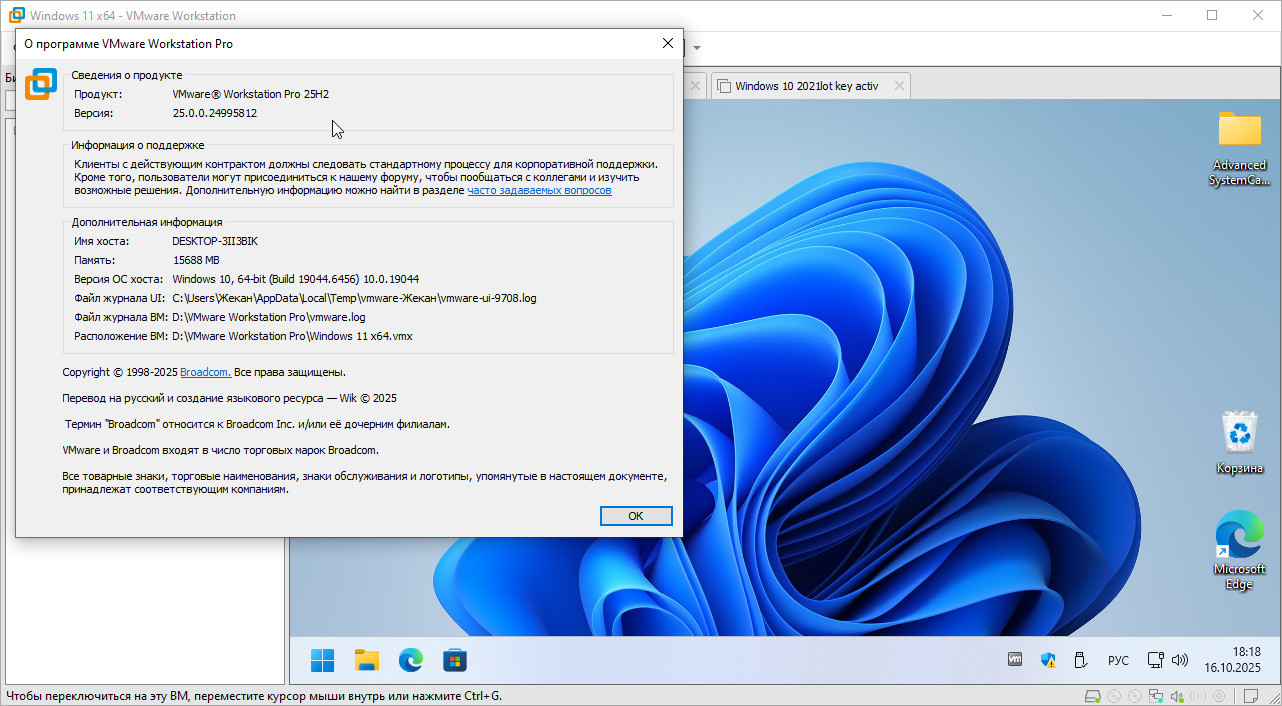Expand the toolbar dropdown arrow beside the dialog
This screenshot has height=706, width=1282.
click(697, 47)
